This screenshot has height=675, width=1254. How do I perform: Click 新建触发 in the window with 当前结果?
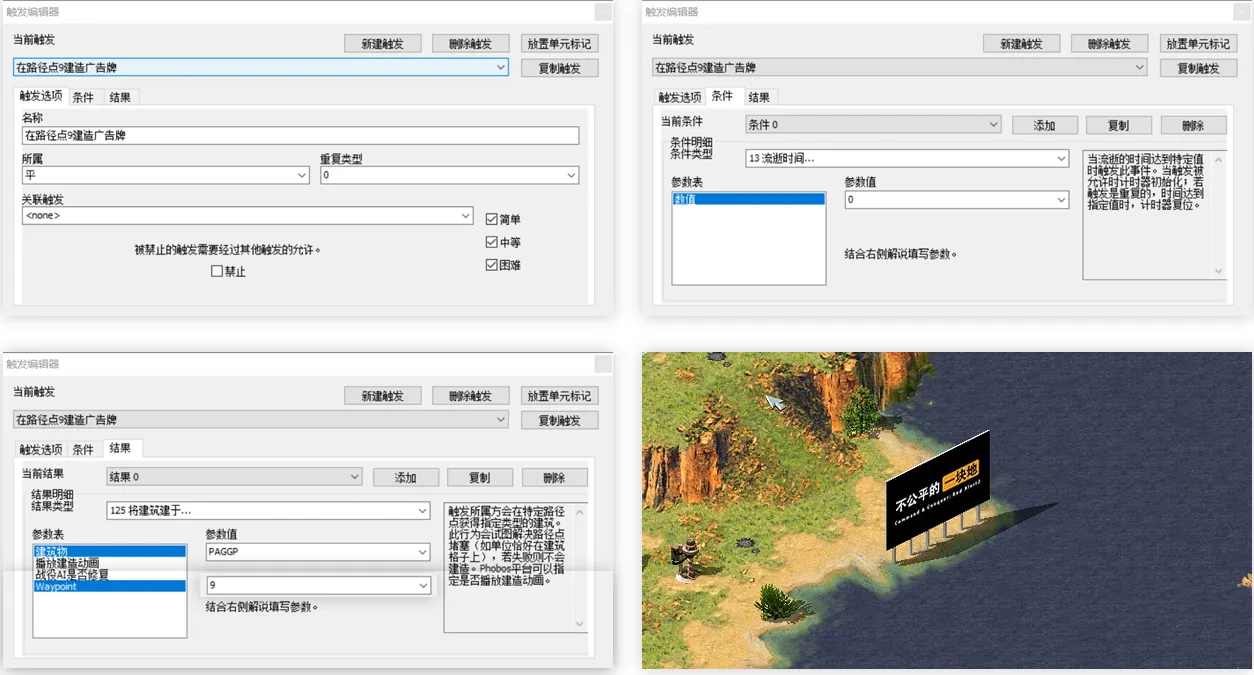(383, 395)
